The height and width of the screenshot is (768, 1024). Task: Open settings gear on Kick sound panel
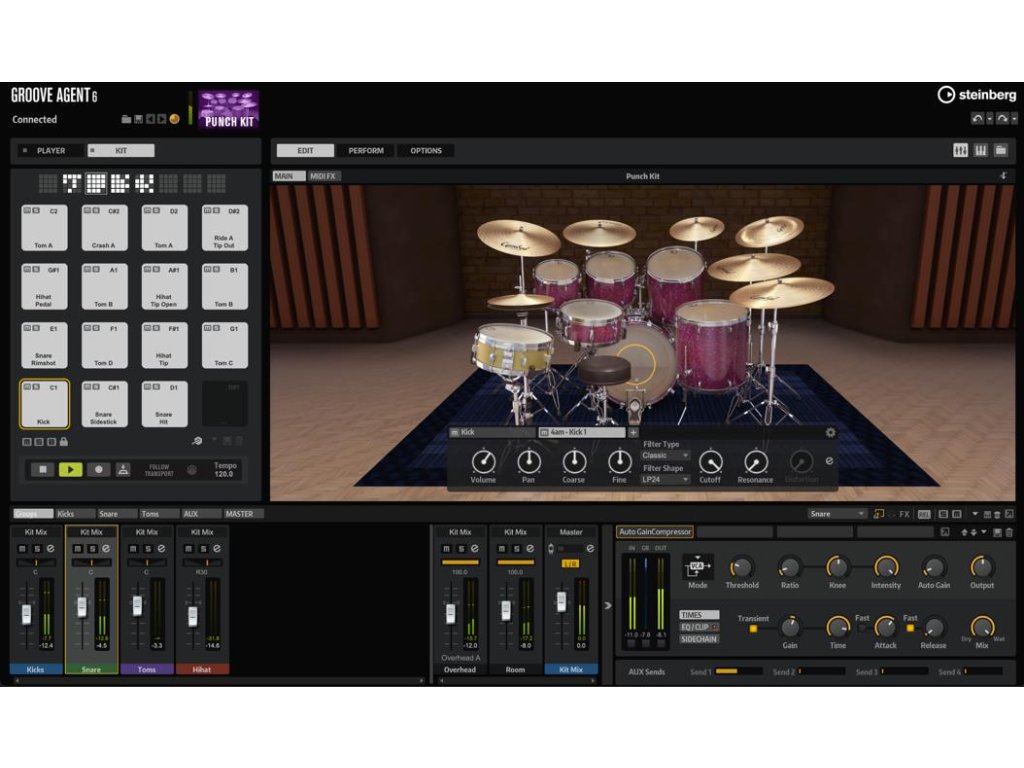830,432
